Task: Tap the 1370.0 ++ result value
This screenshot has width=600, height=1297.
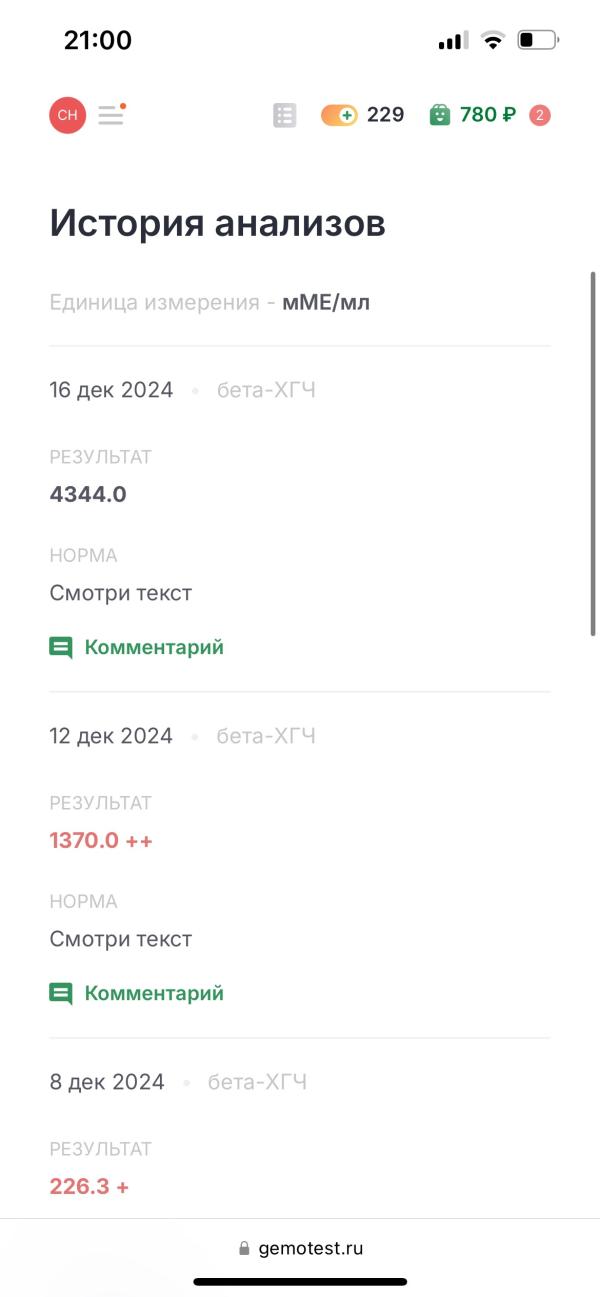Action: [101, 840]
